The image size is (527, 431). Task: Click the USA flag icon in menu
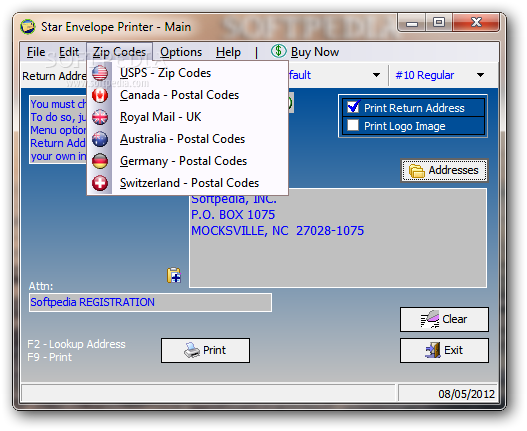coord(100,73)
